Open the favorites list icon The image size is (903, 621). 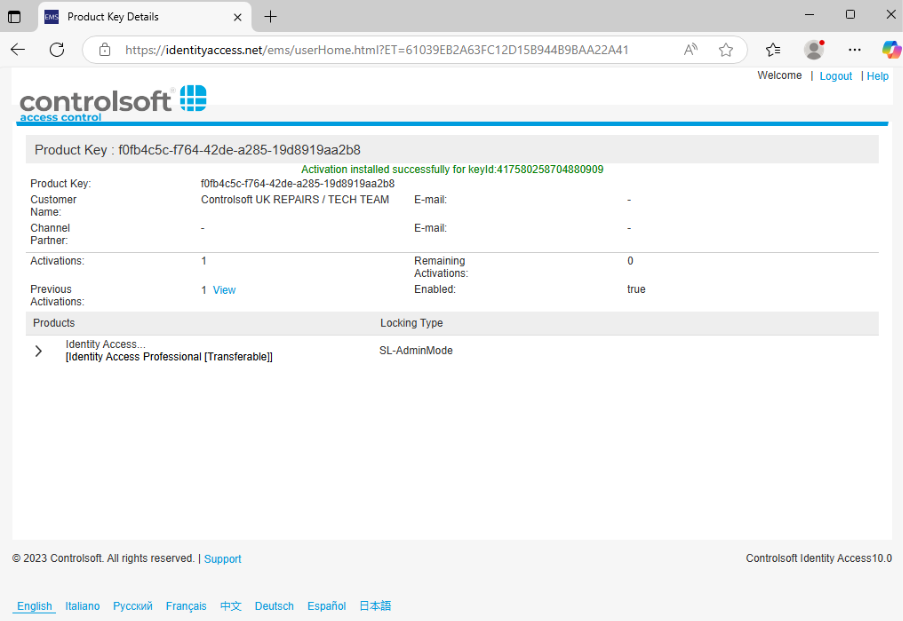(x=773, y=50)
